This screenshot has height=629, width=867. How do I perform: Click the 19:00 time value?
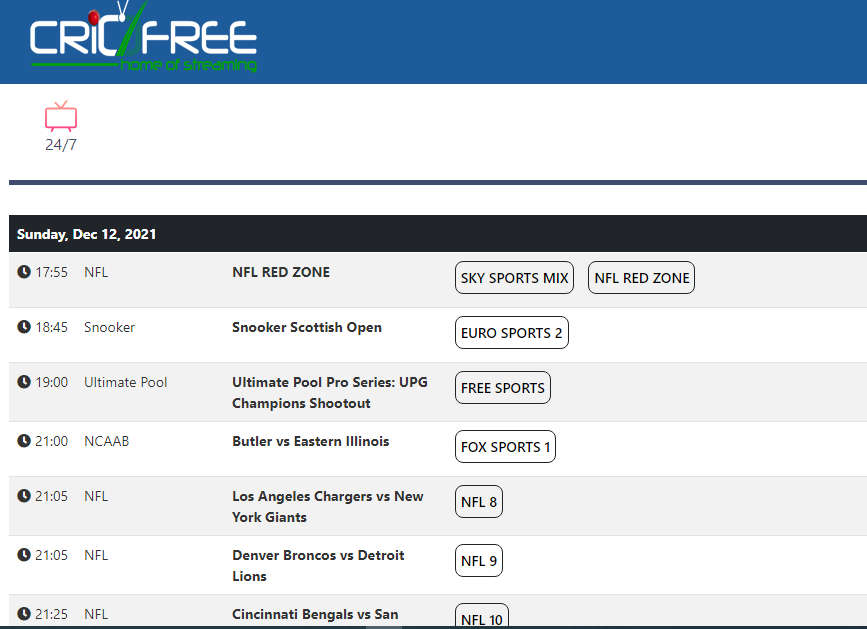(x=51, y=382)
